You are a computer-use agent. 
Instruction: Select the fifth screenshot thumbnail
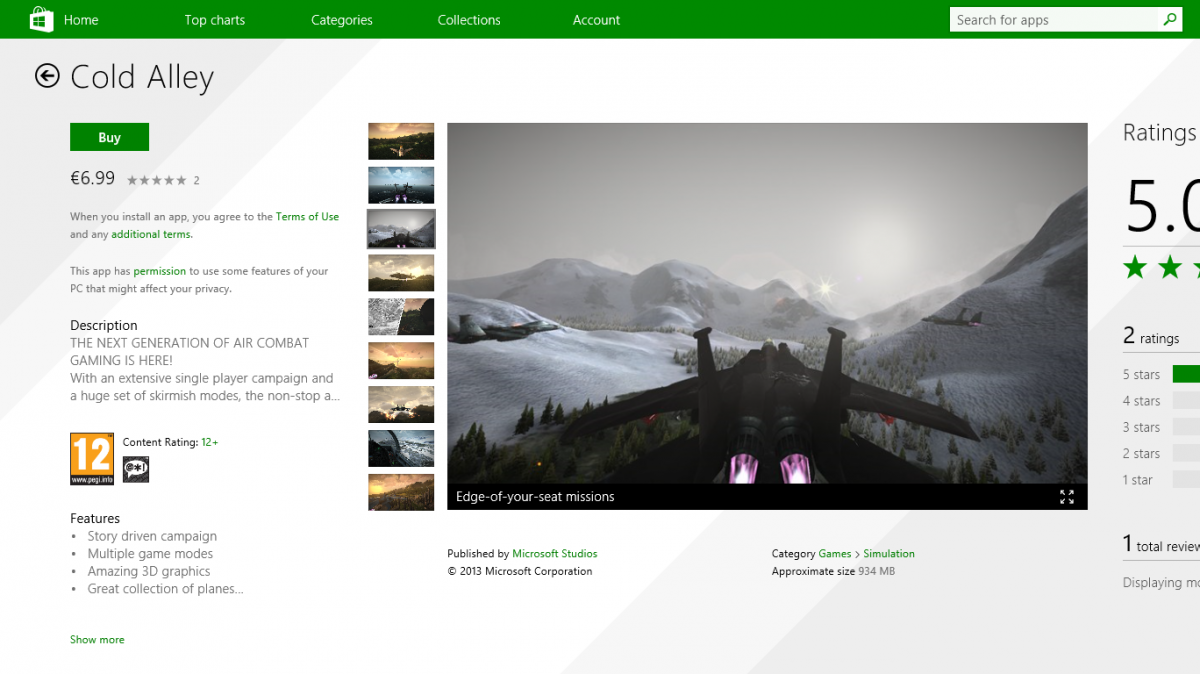click(x=401, y=317)
